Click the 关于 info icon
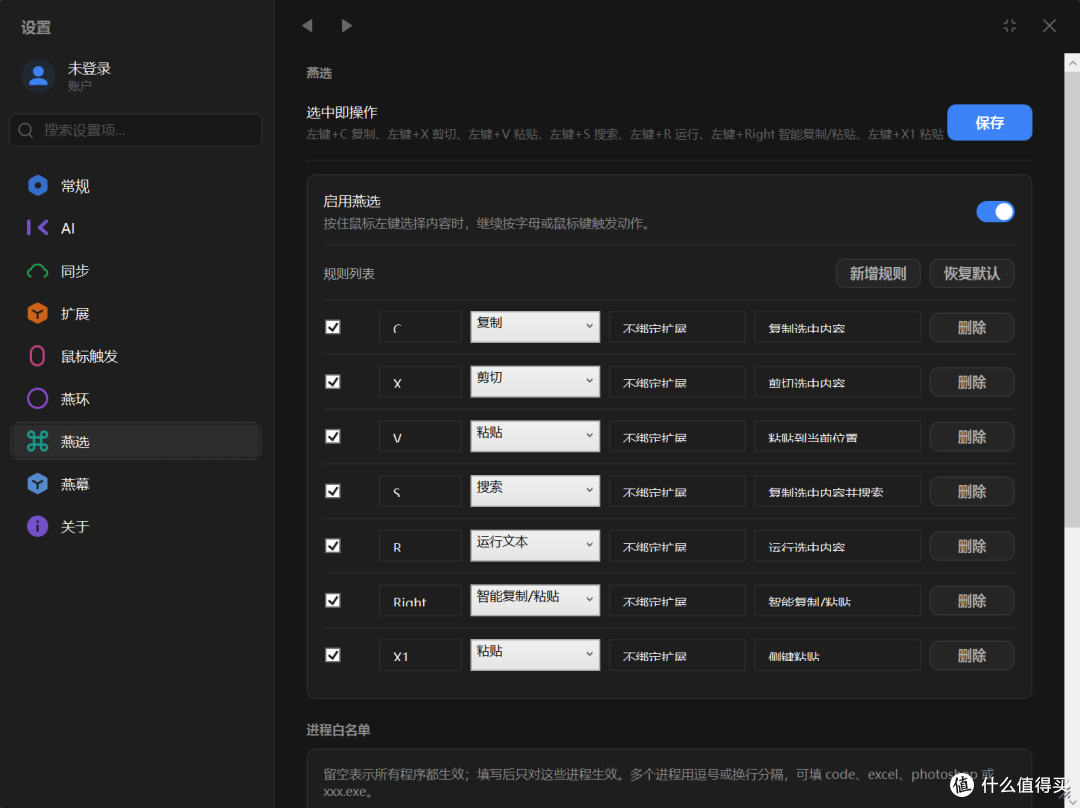This screenshot has height=808, width=1080. point(37,526)
